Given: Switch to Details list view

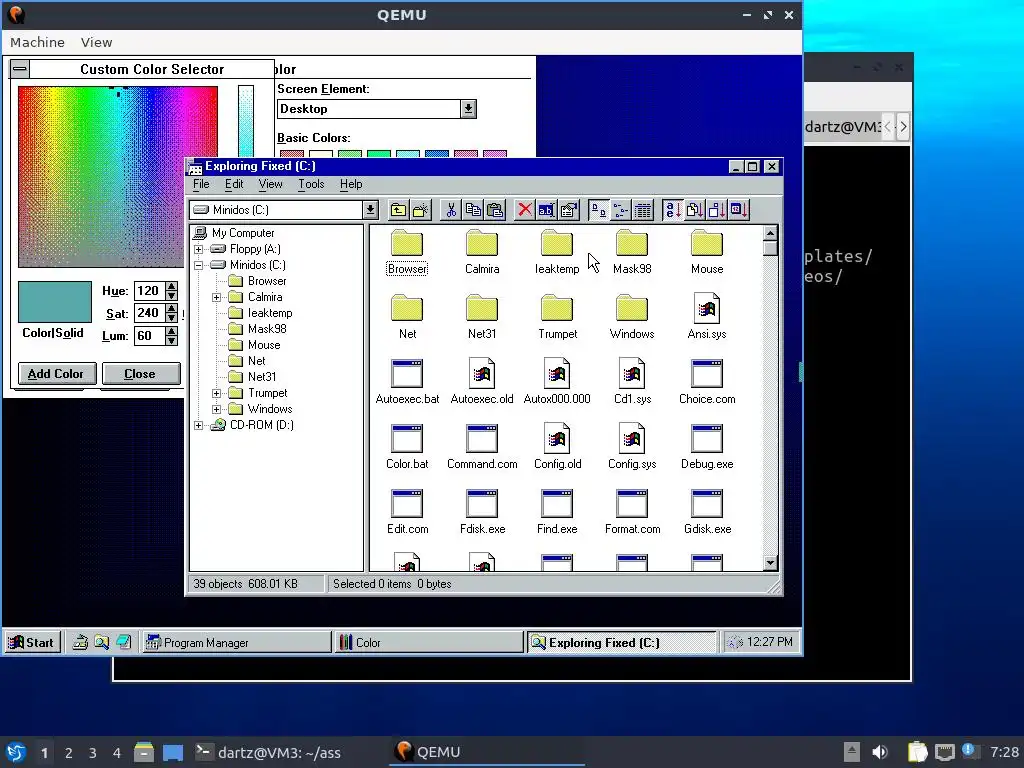Looking at the screenshot, I should coord(643,210).
